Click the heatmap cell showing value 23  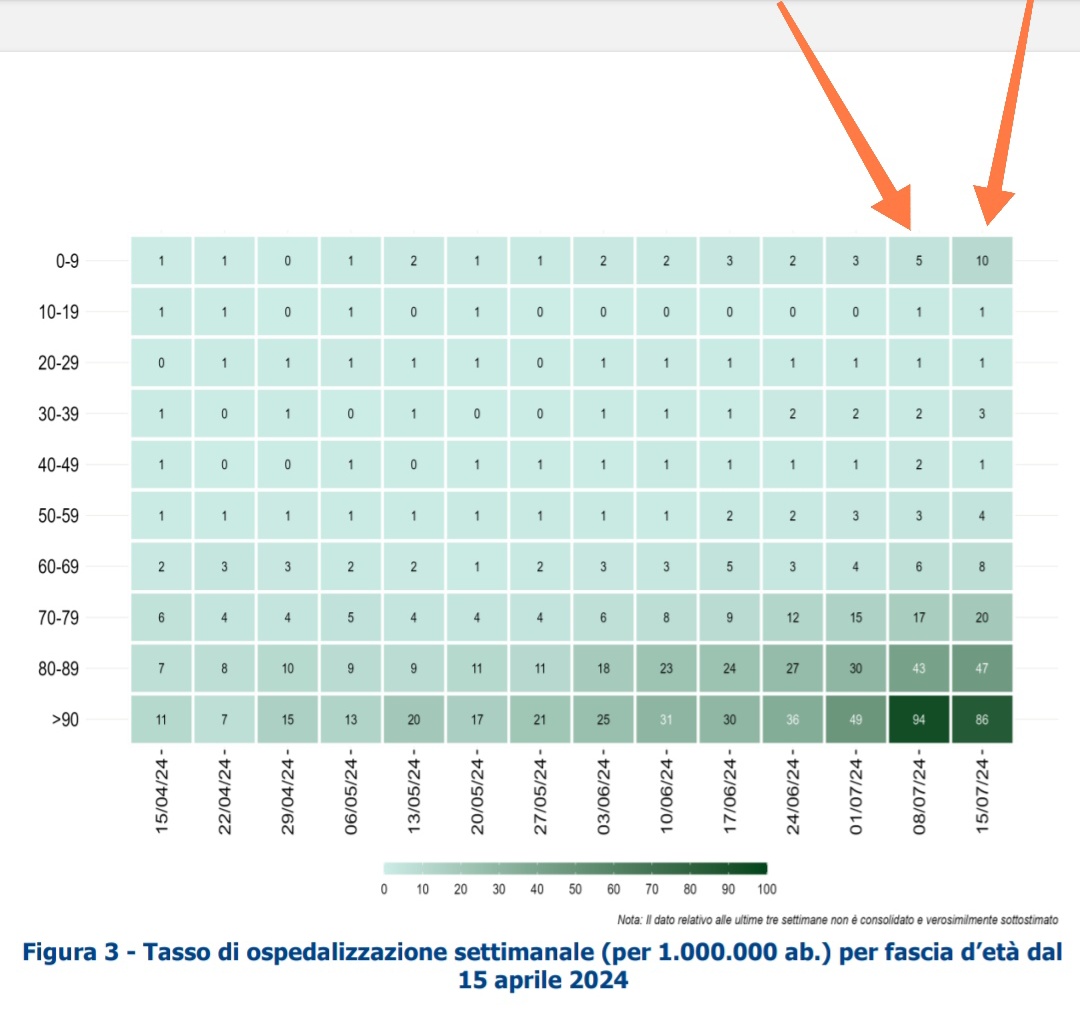[x=666, y=669]
